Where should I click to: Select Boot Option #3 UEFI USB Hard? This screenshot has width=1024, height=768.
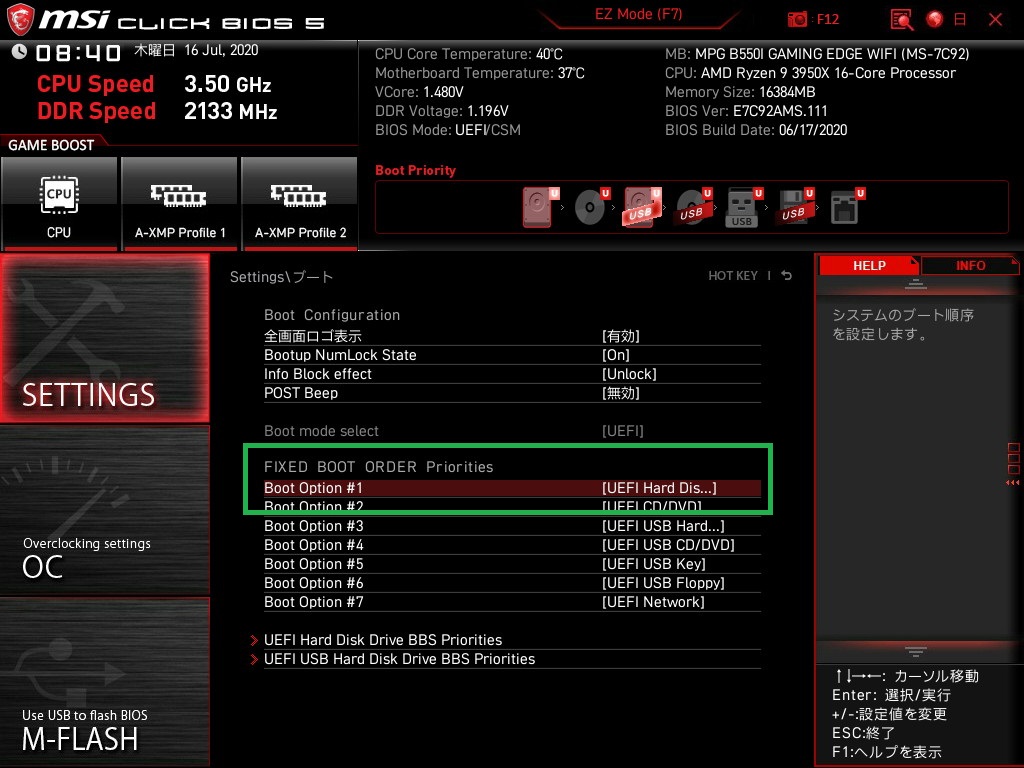coord(512,526)
